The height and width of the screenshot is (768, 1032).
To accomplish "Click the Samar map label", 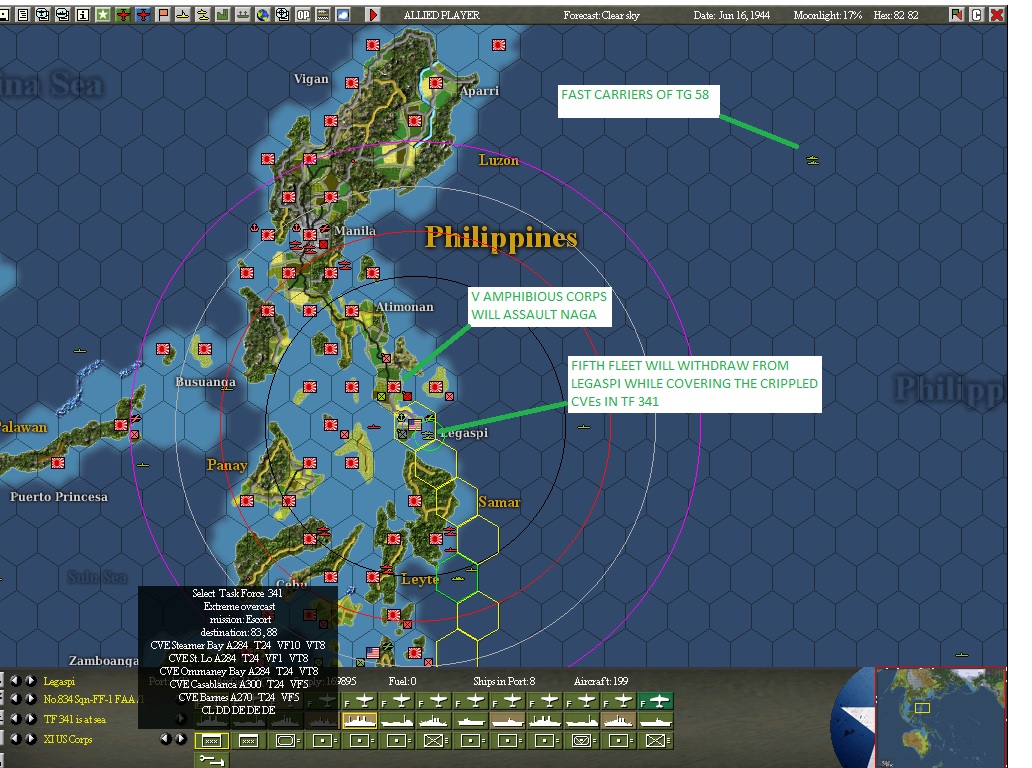I will pyautogui.click(x=500, y=502).
